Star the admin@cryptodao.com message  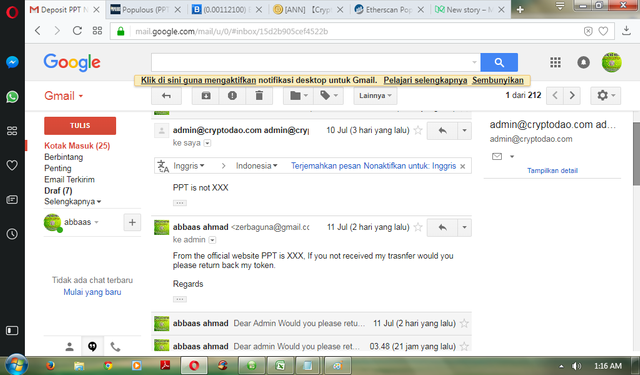click(418, 130)
